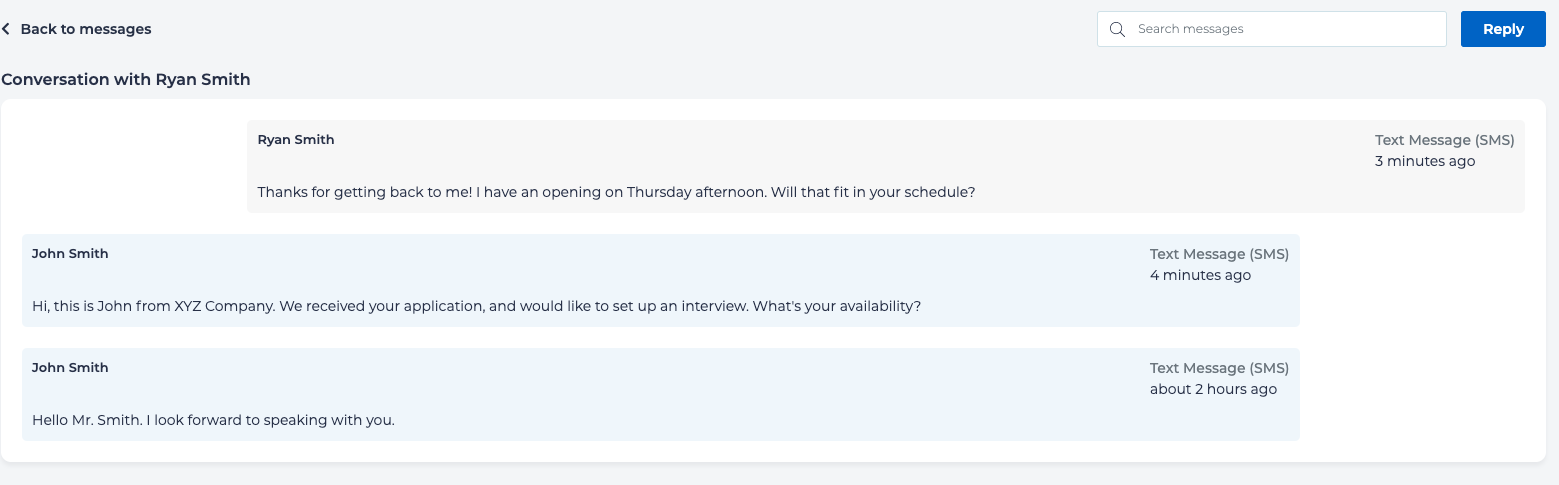Select the Hello Mr. Smith message text
Viewport: 1559px width, 485px height.
click(213, 420)
